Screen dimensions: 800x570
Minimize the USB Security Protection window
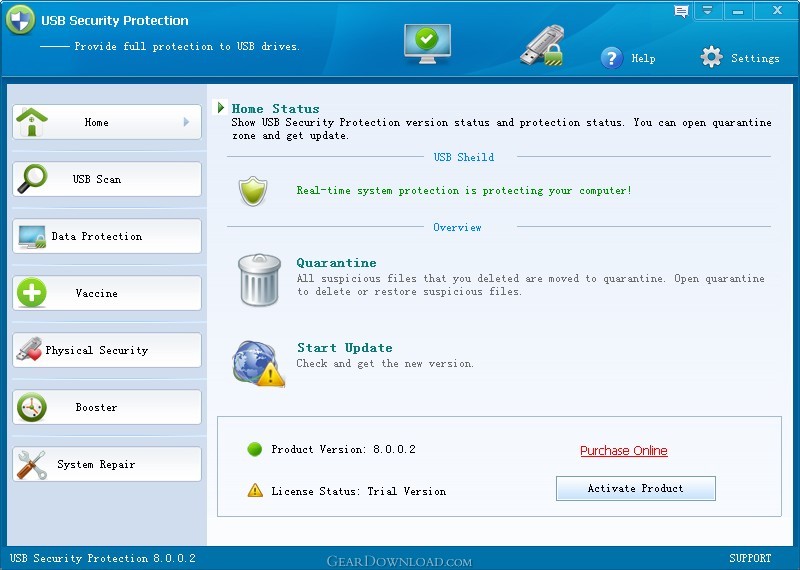(738, 11)
